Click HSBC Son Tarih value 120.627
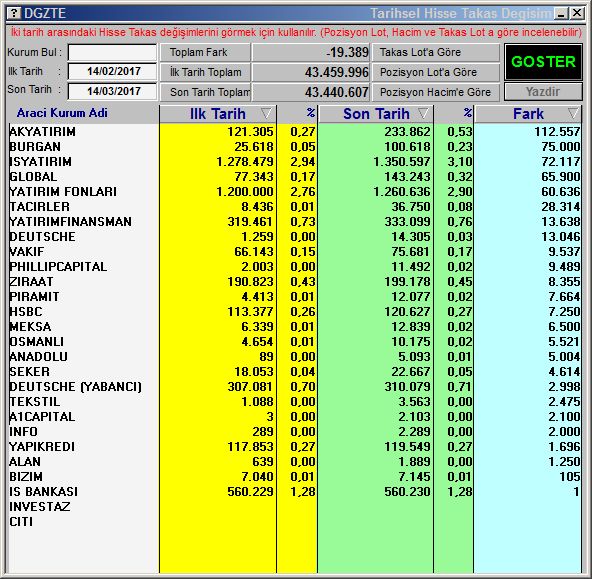 407,312
